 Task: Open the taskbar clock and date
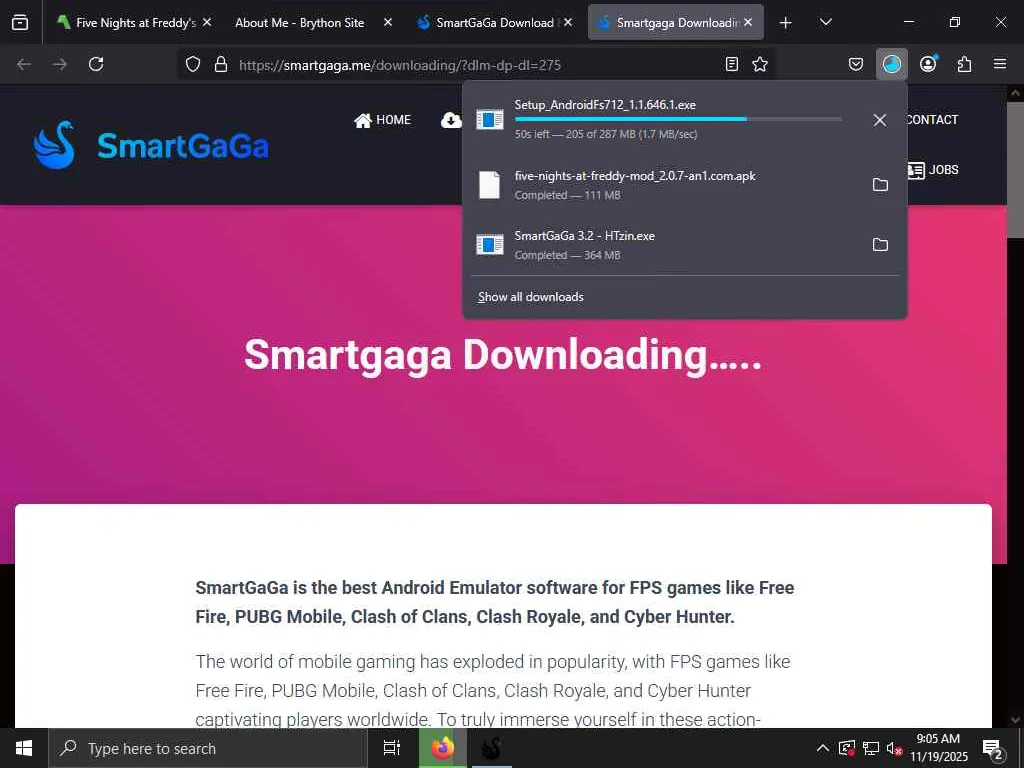click(x=938, y=748)
